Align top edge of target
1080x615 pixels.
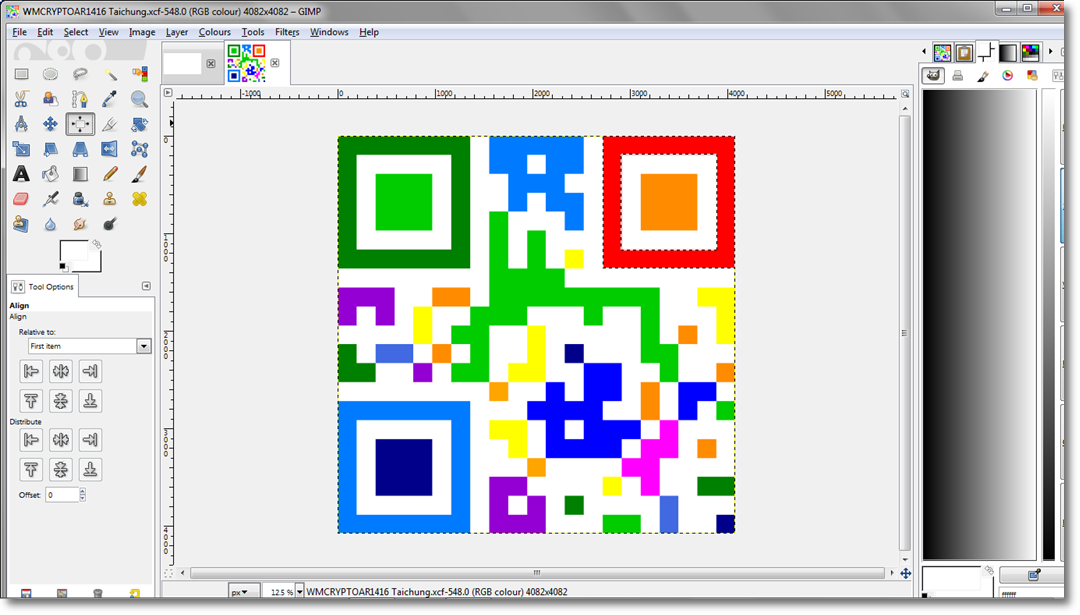point(31,401)
